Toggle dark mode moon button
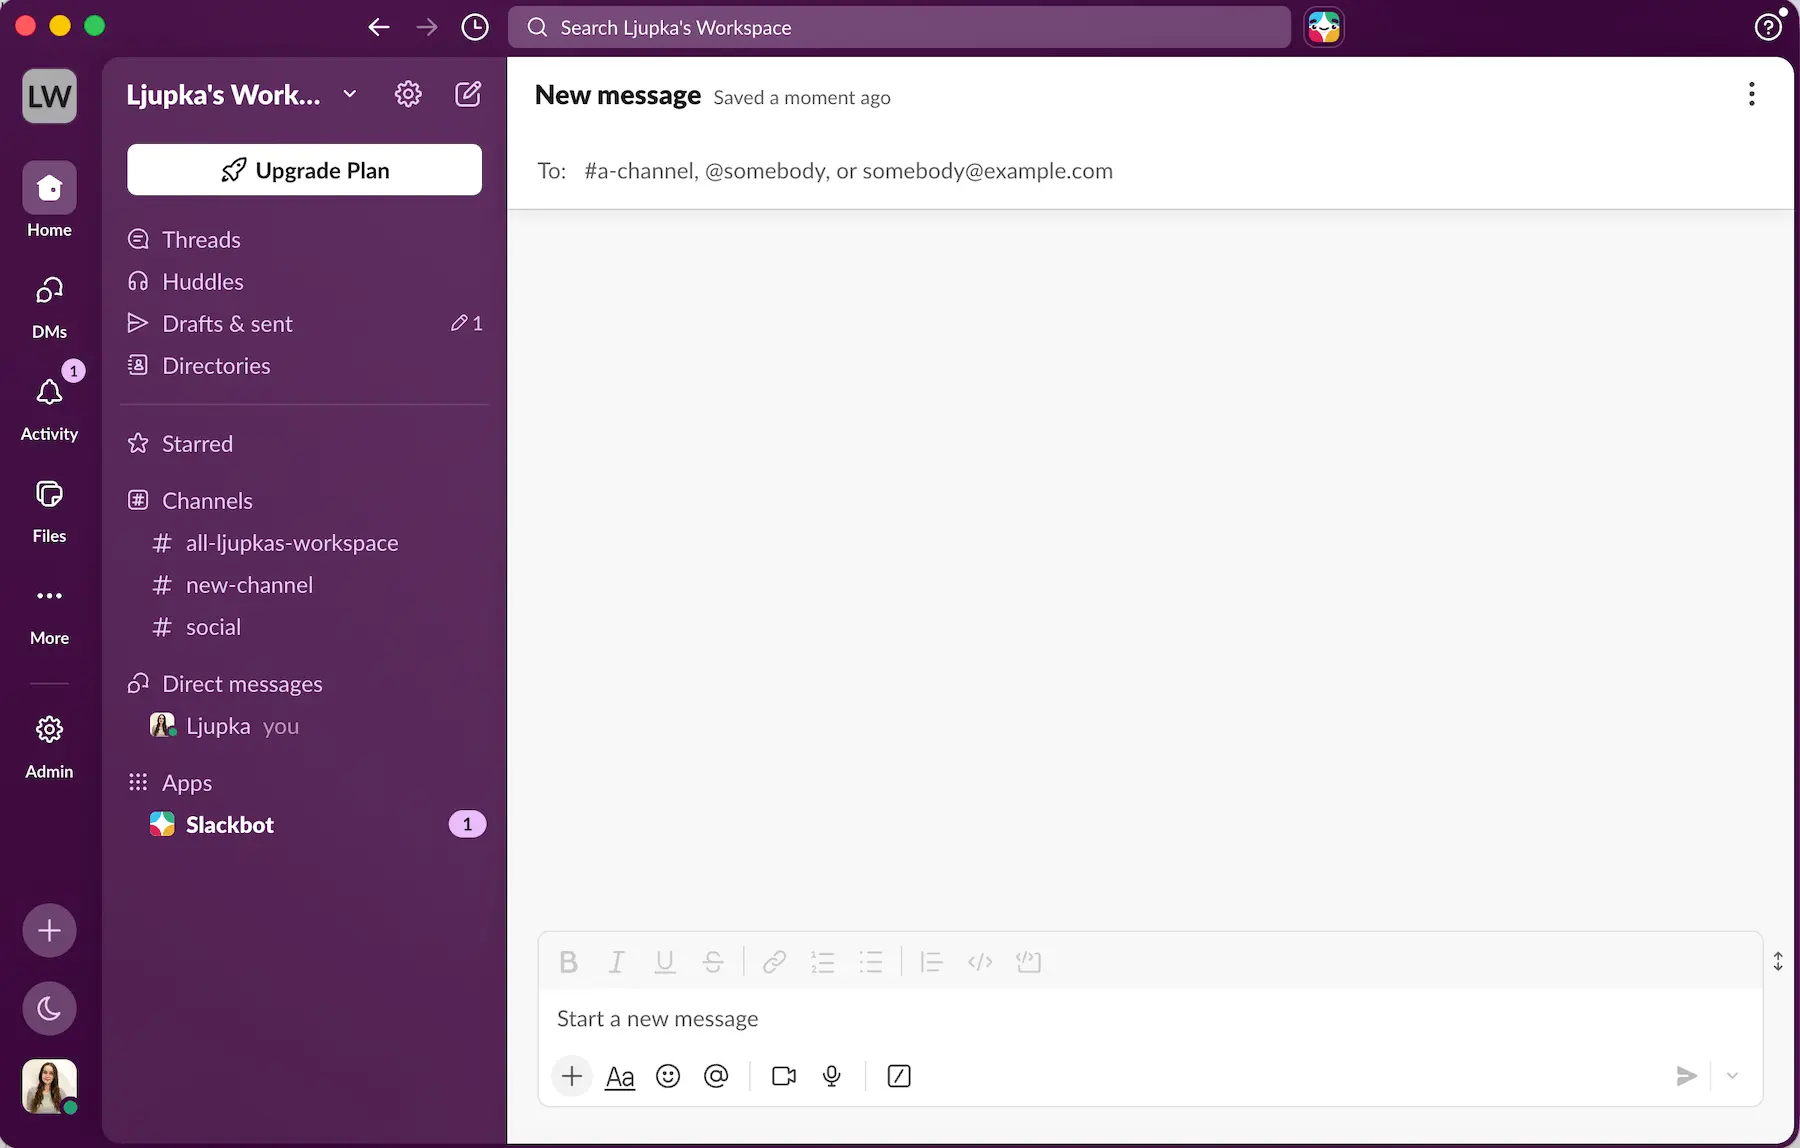The height and width of the screenshot is (1148, 1800). tap(49, 1008)
